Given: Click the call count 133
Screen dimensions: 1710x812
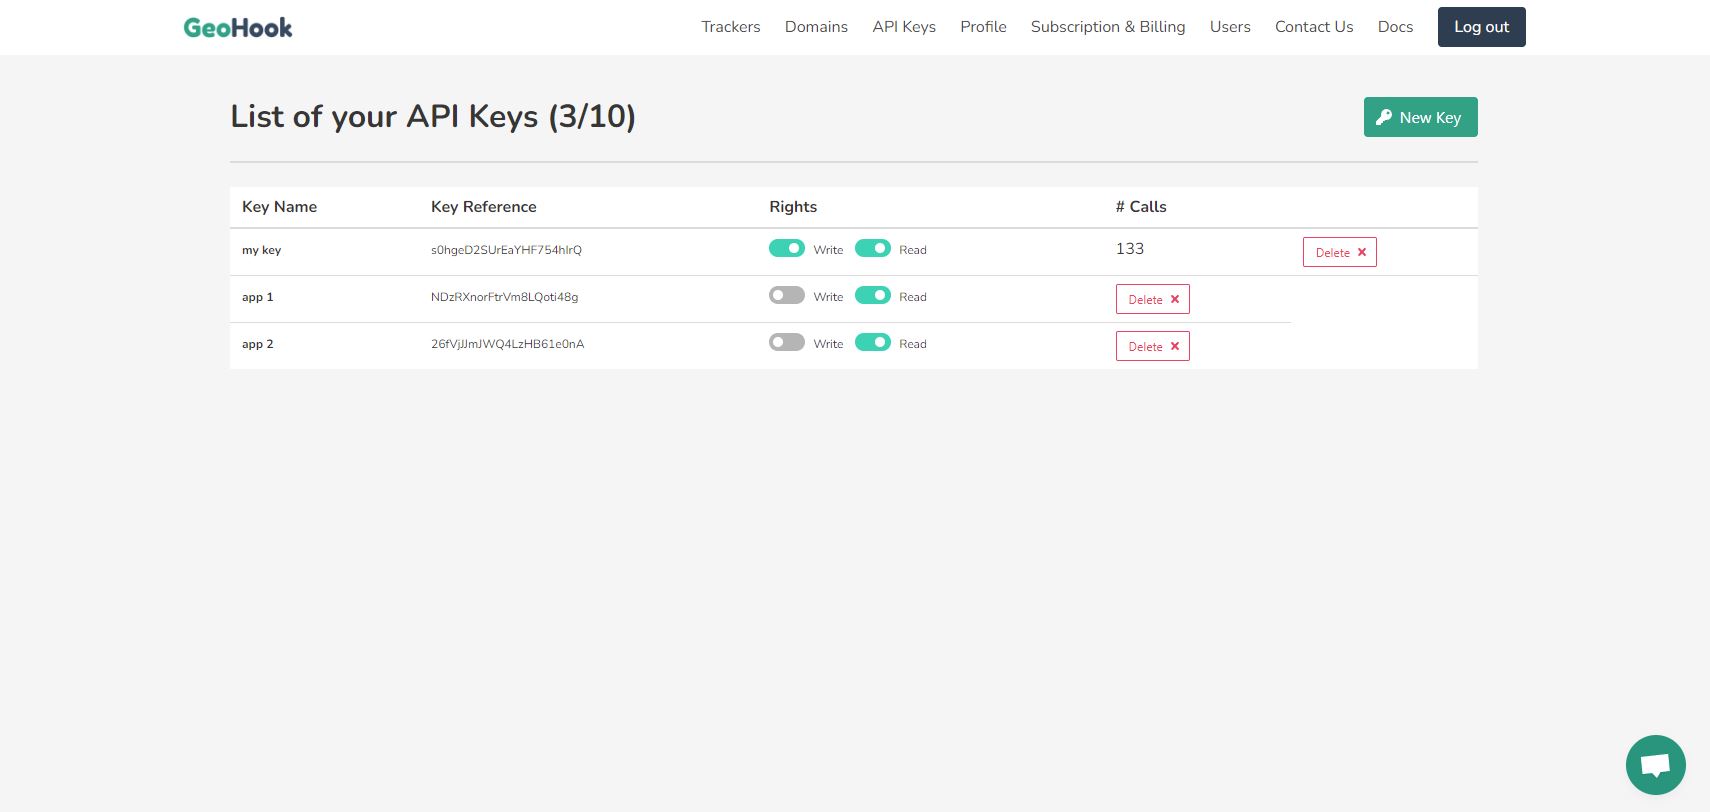Looking at the screenshot, I should (x=1130, y=249).
